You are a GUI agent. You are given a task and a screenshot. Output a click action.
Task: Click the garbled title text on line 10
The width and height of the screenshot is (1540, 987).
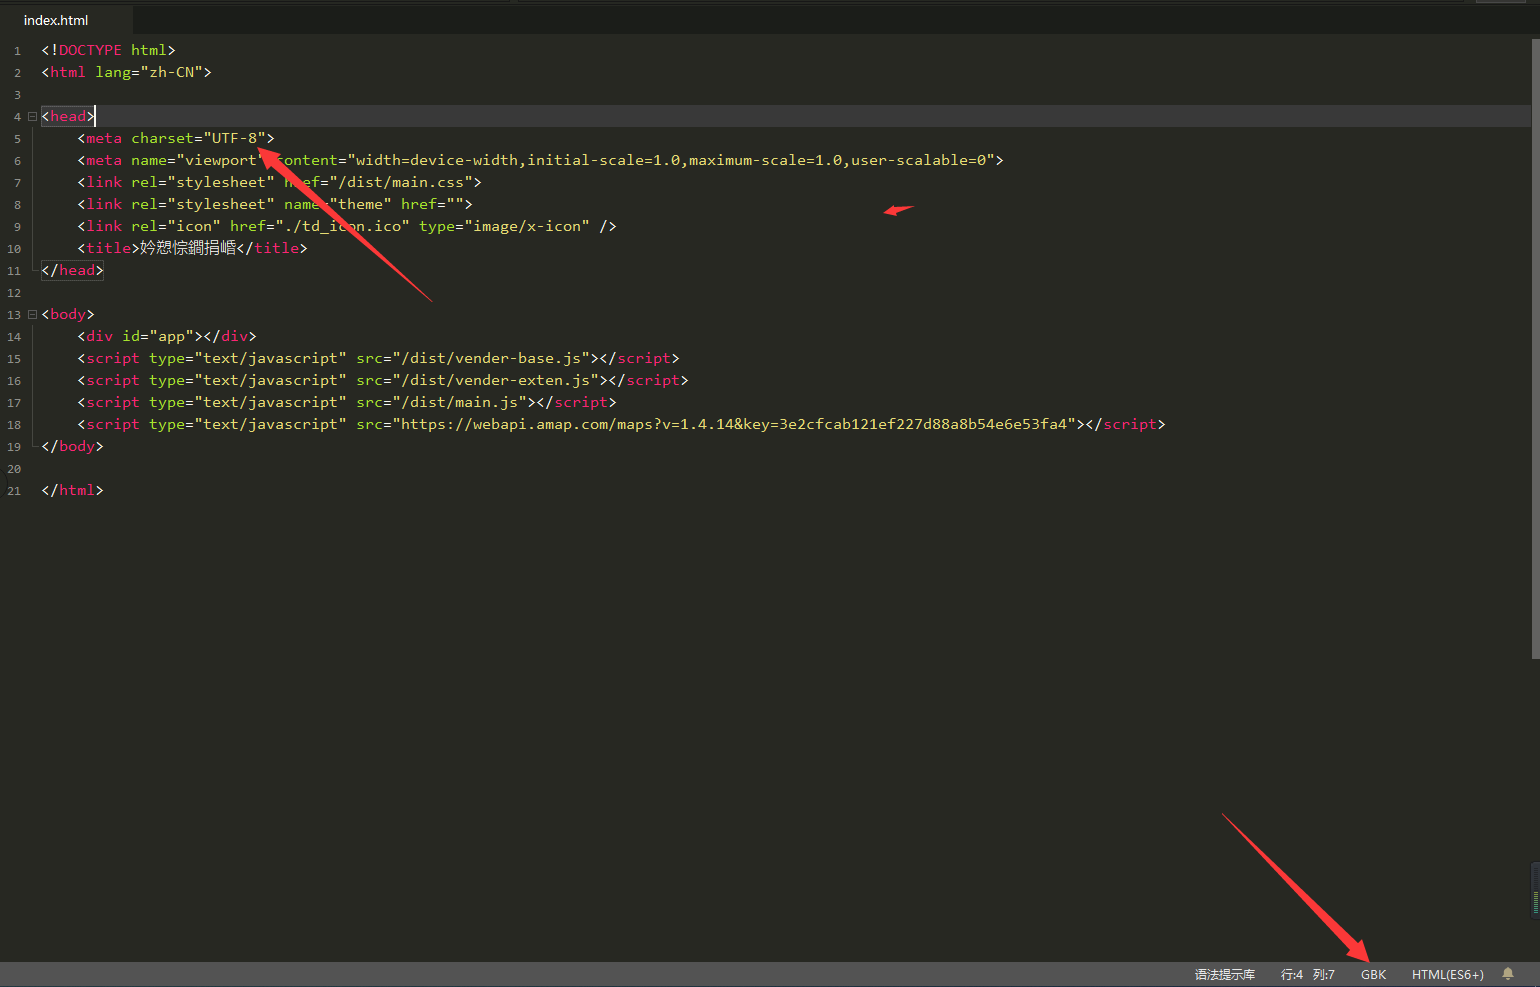[x=187, y=248]
